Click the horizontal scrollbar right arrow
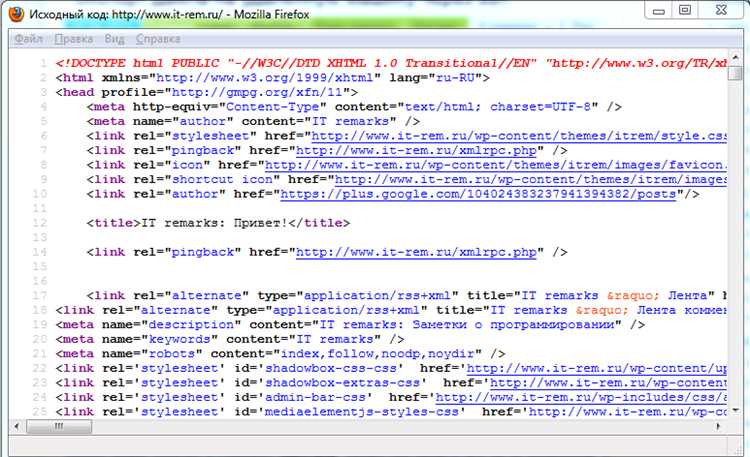 click(718, 426)
